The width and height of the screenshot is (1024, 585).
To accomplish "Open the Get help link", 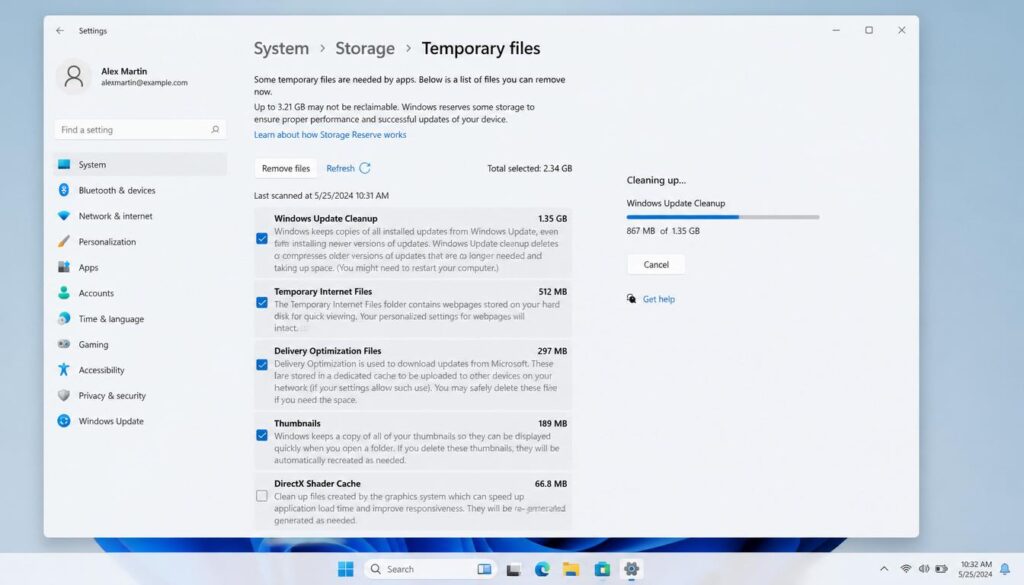I will coord(658,299).
